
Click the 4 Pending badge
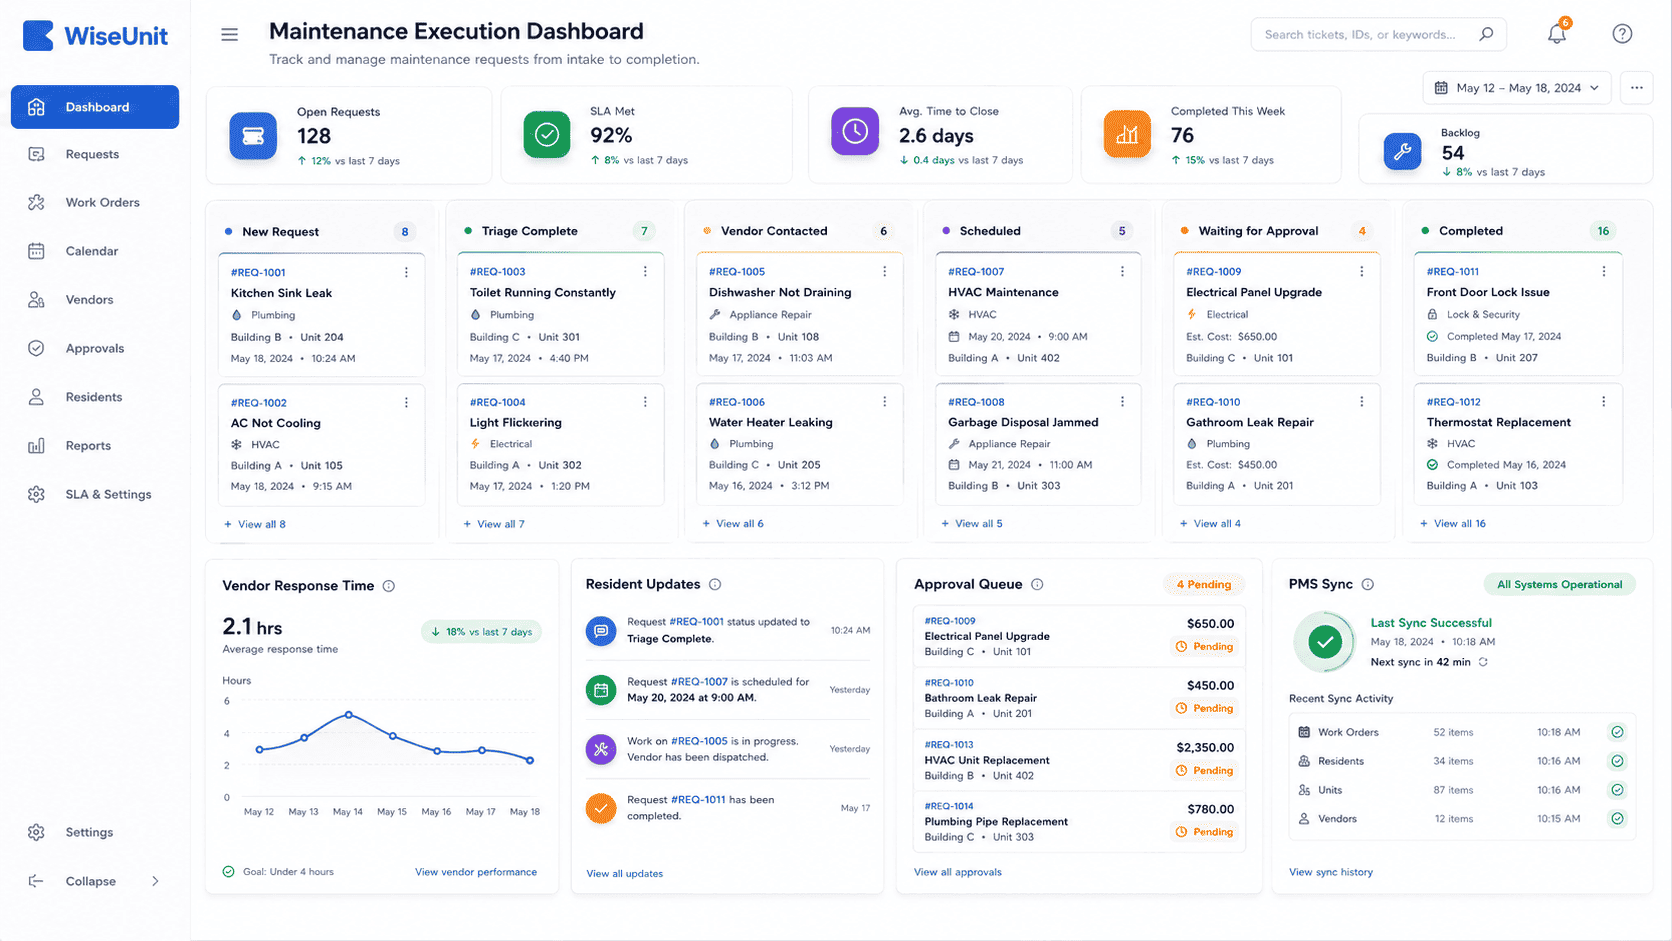pyautogui.click(x=1203, y=584)
